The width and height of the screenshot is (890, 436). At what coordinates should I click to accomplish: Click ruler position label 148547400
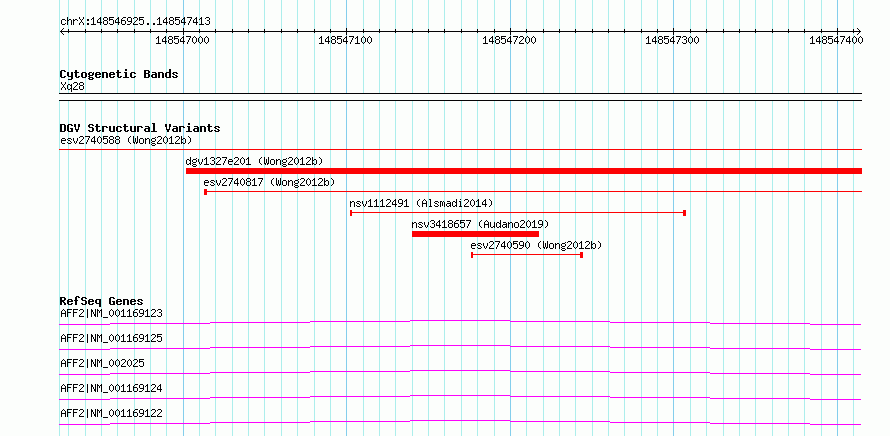pyautogui.click(x=836, y=40)
